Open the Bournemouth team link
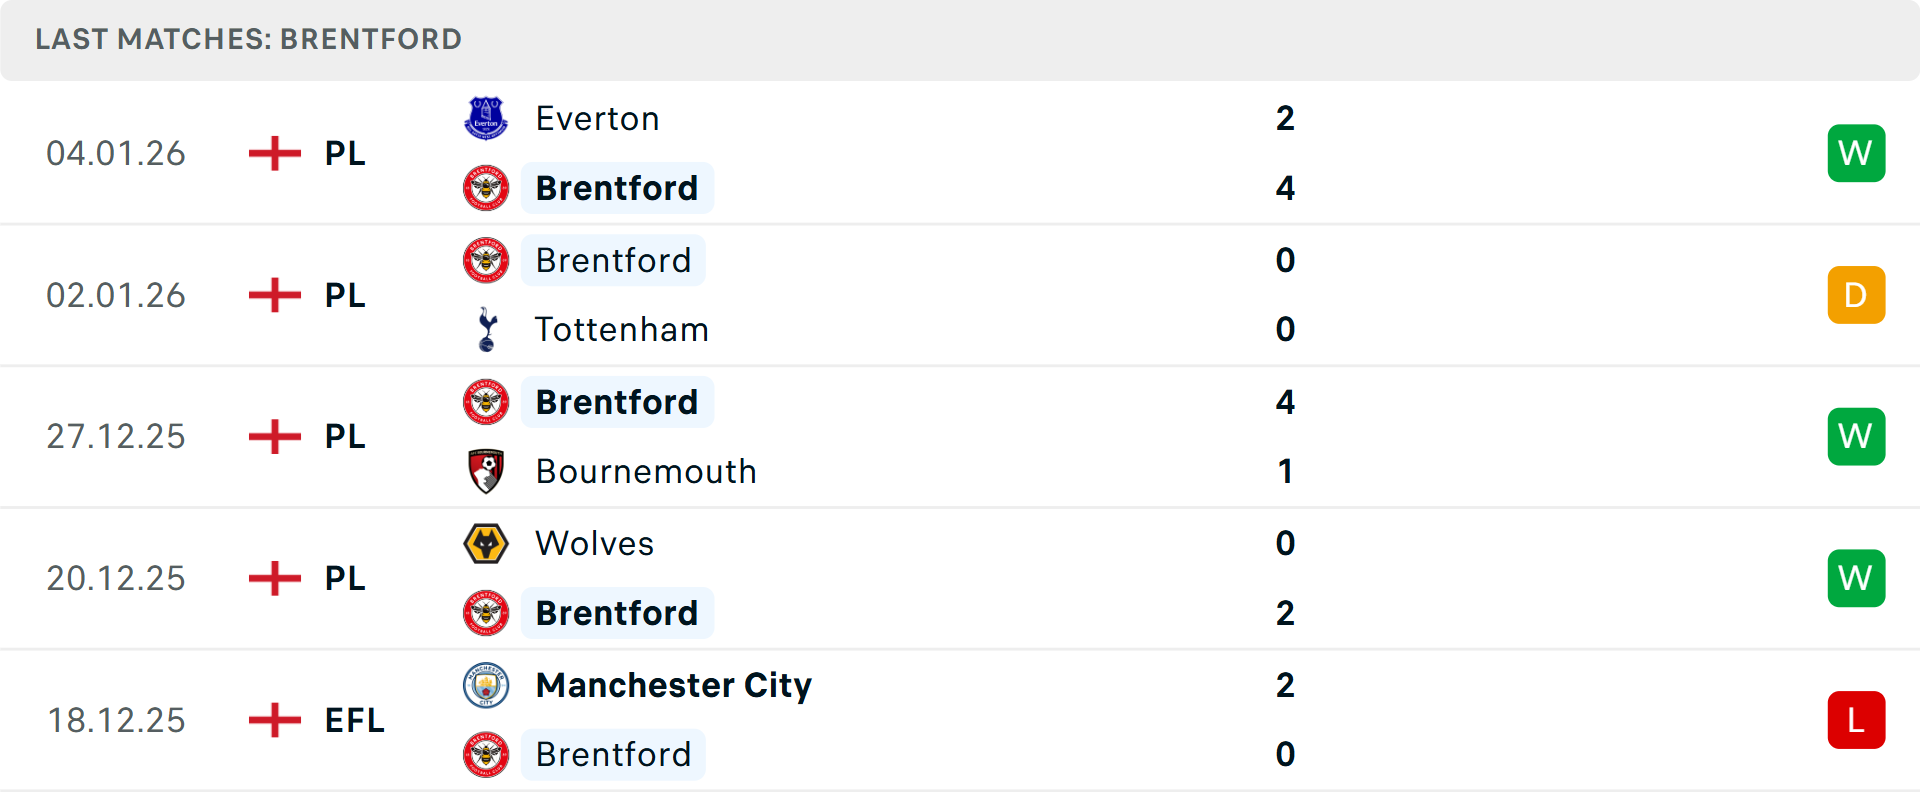Screen dimensions: 1920x792 tap(646, 472)
